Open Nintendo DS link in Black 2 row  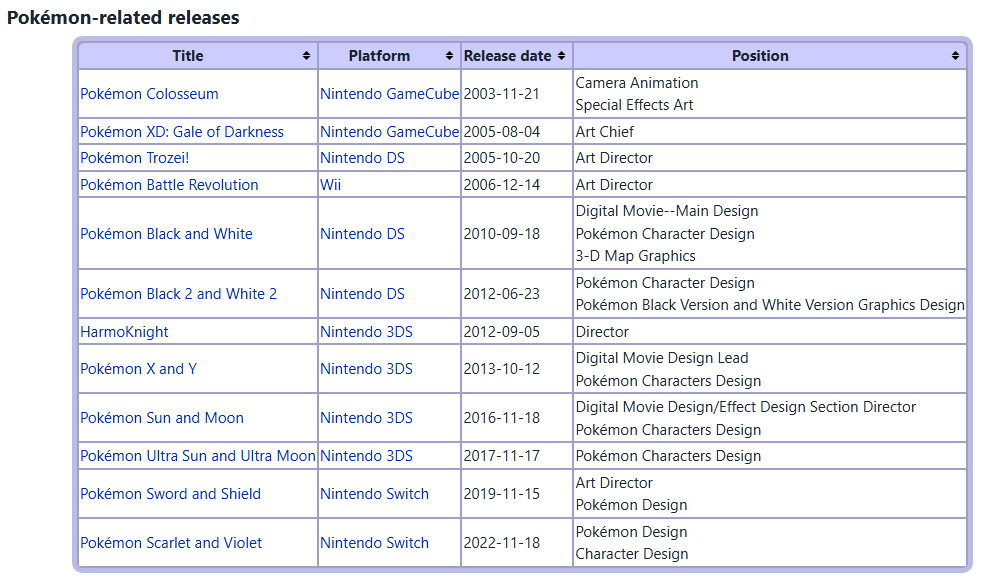pyautogui.click(x=363, y=294)
